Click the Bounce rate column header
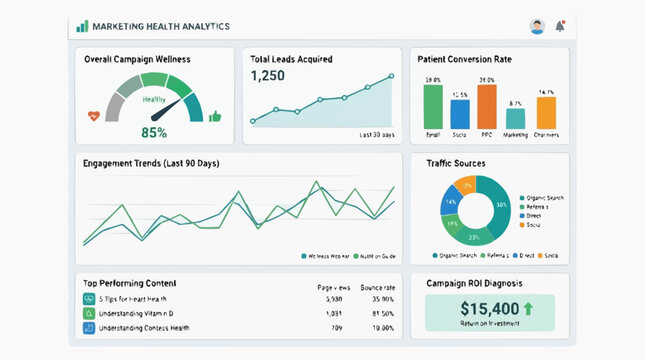 tap(378, 288)
